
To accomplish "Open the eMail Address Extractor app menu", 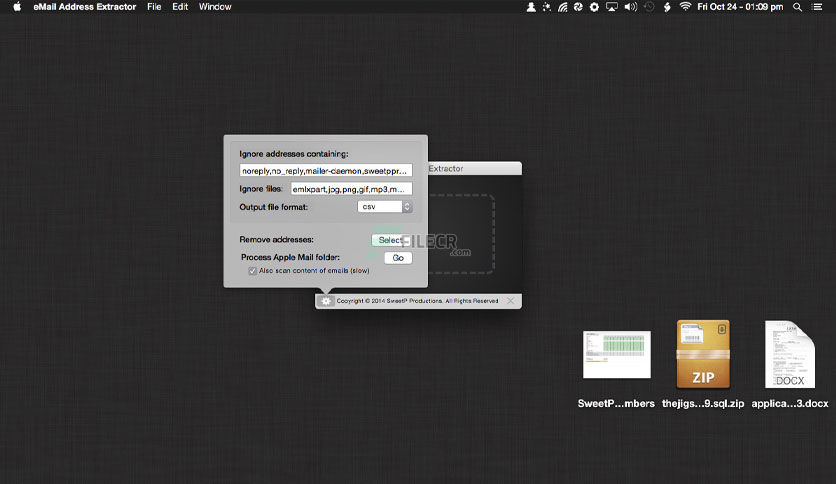I will (x=84, y=7).
